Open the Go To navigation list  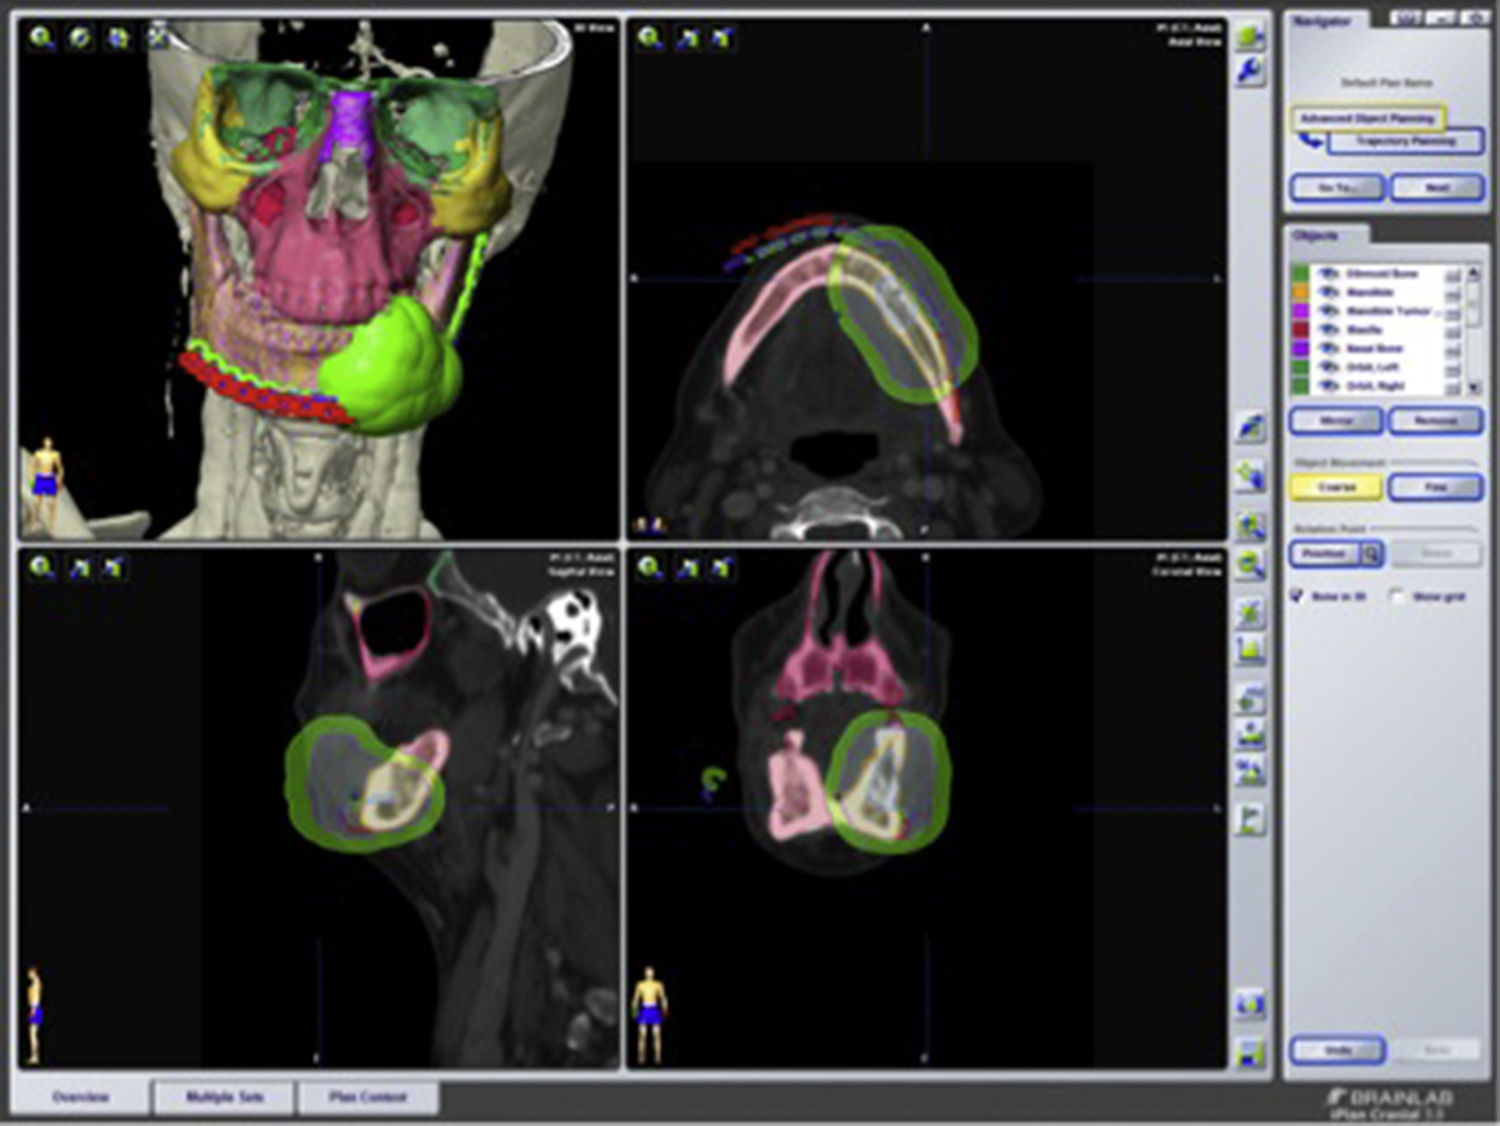click(1337, 187)
